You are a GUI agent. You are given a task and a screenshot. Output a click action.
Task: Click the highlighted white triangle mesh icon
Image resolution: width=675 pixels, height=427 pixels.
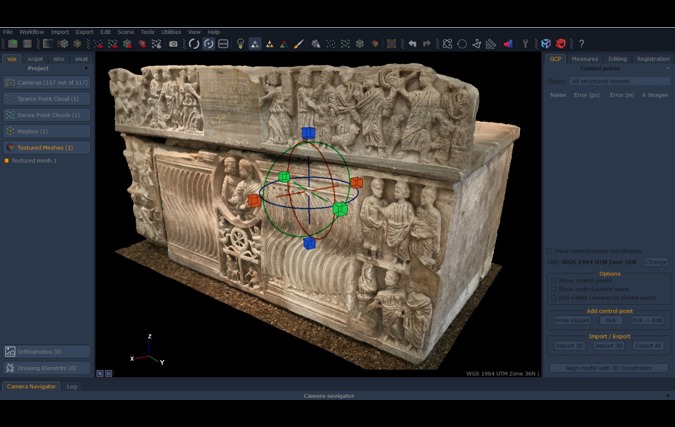click(255, 44)
